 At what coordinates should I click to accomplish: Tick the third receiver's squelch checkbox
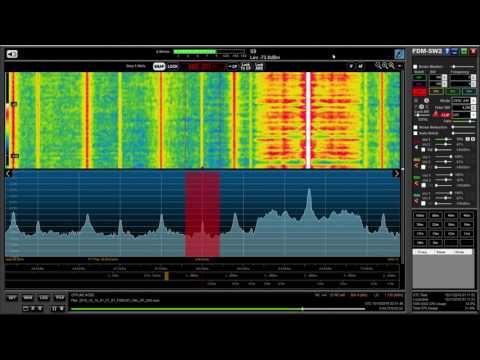(423, 185)
